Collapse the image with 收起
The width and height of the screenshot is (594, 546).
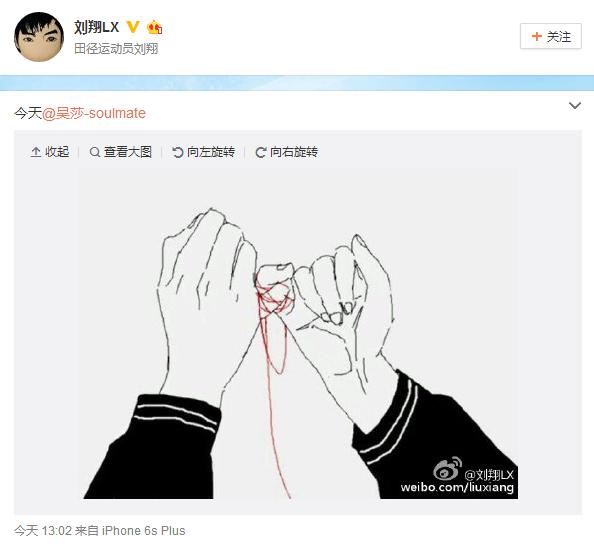[50, 152]
